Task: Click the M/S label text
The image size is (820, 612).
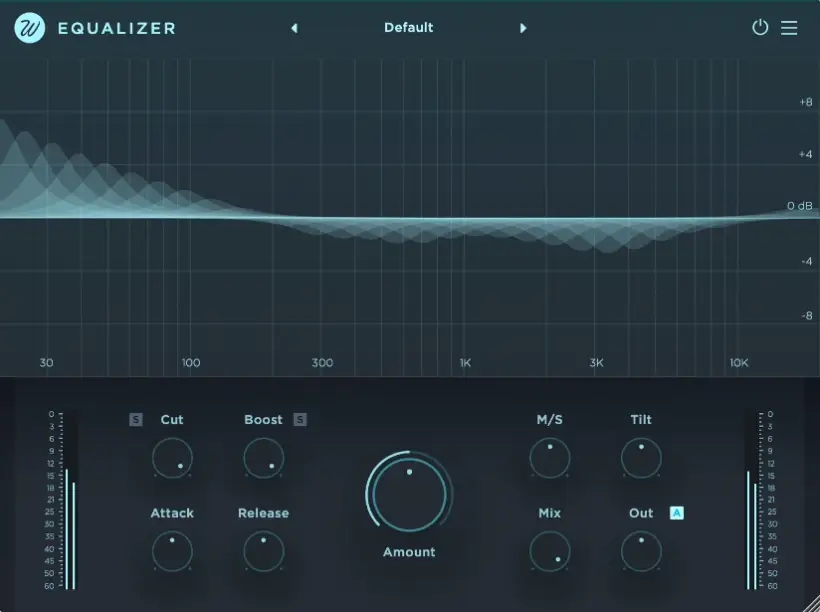Action: click(x=550, y=420)
